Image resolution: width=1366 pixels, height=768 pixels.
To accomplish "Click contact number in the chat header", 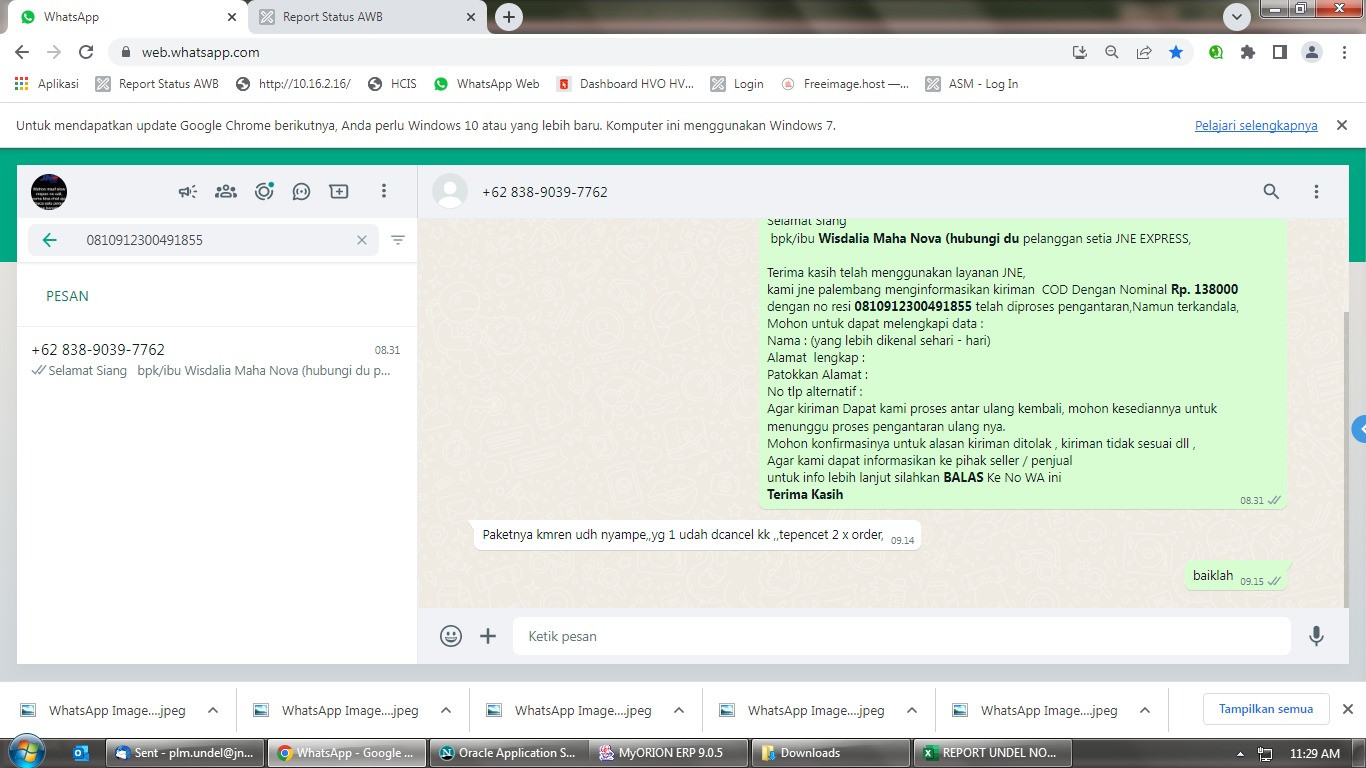I will [x=545, y=192].
